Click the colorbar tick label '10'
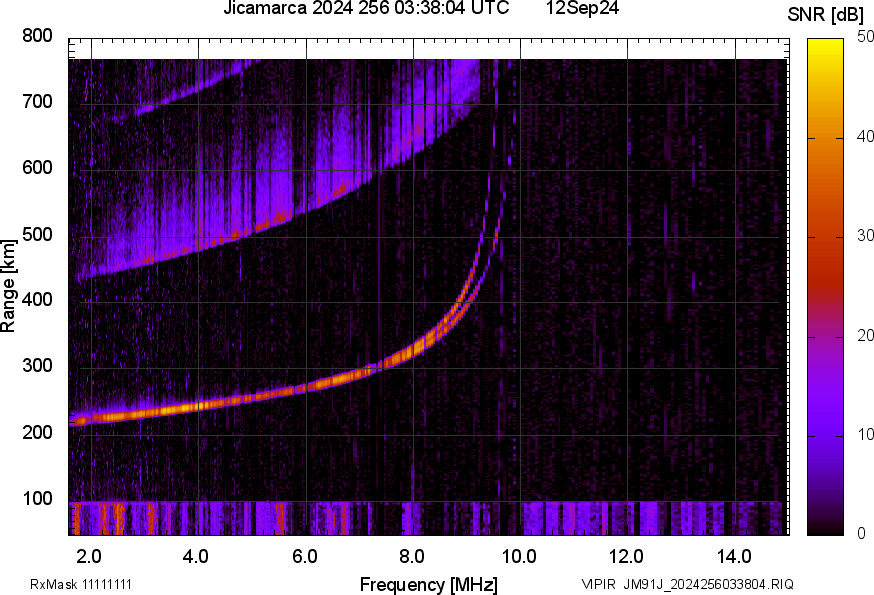Image resolution: width=874 pixels, height=595 pixels. point(865,434)
